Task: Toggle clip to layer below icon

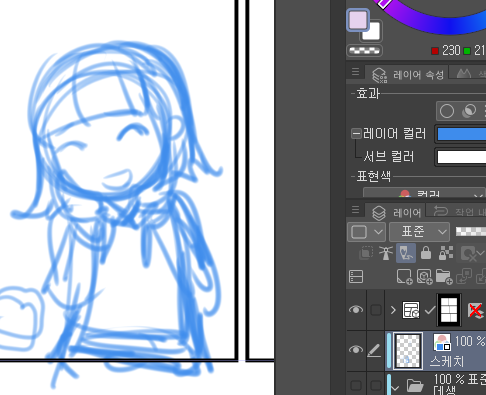Action: point(366,253)
